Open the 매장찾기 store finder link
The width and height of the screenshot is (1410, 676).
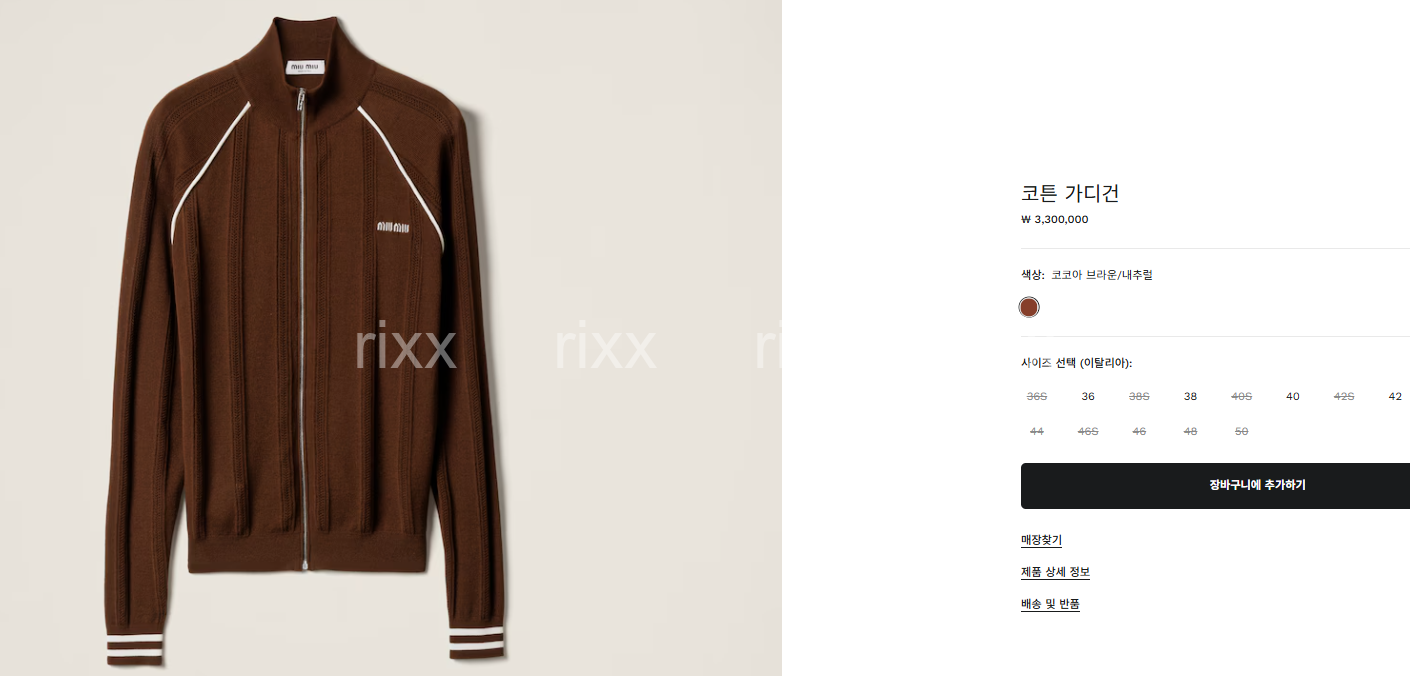click(1041, 541)
